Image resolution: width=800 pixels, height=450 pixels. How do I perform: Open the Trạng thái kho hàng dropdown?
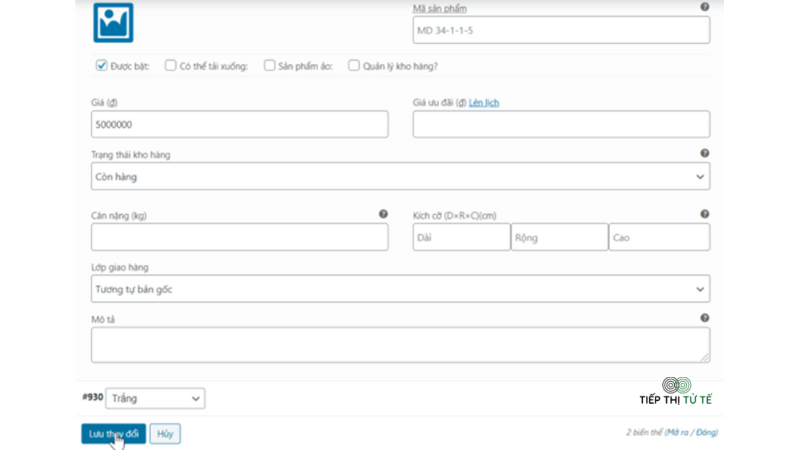(x=401, y=177)
